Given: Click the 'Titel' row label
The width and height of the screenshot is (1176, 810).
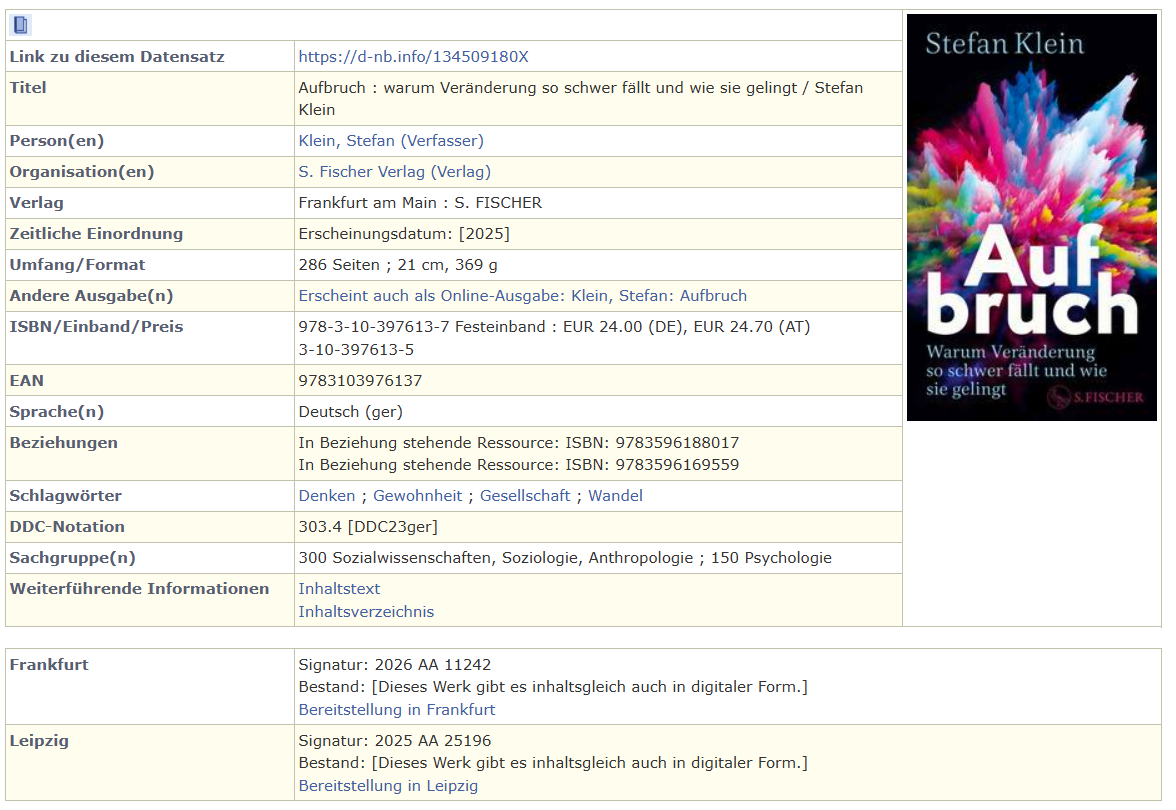Looking at the screenshot, I should pos(28,88).
